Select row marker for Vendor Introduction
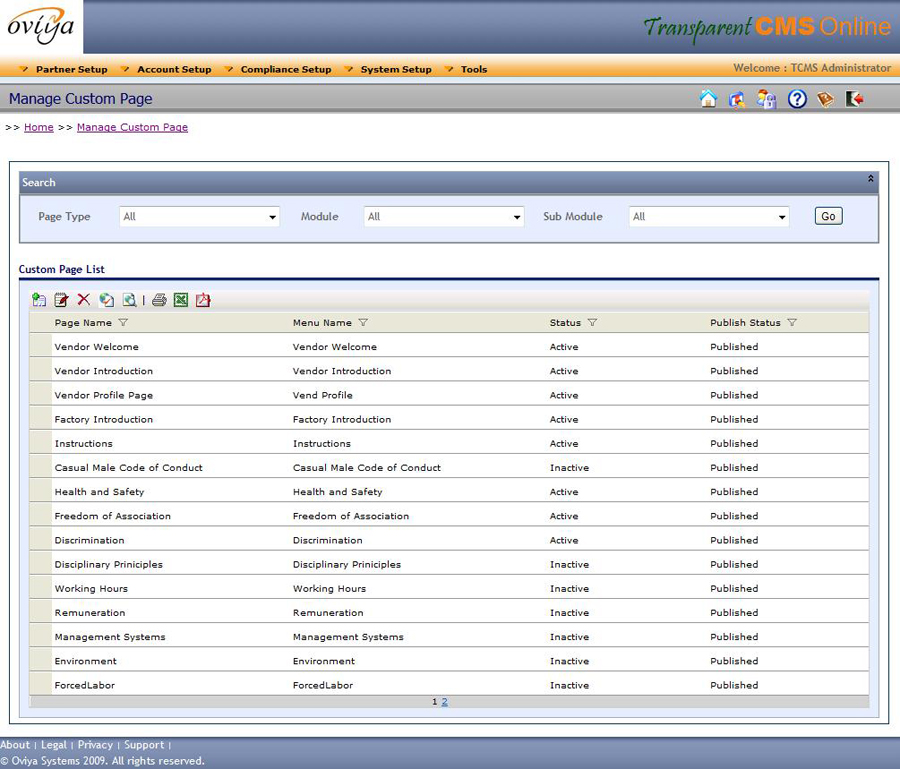This screenshot has height=769, width=900. (x=41, y=371)
